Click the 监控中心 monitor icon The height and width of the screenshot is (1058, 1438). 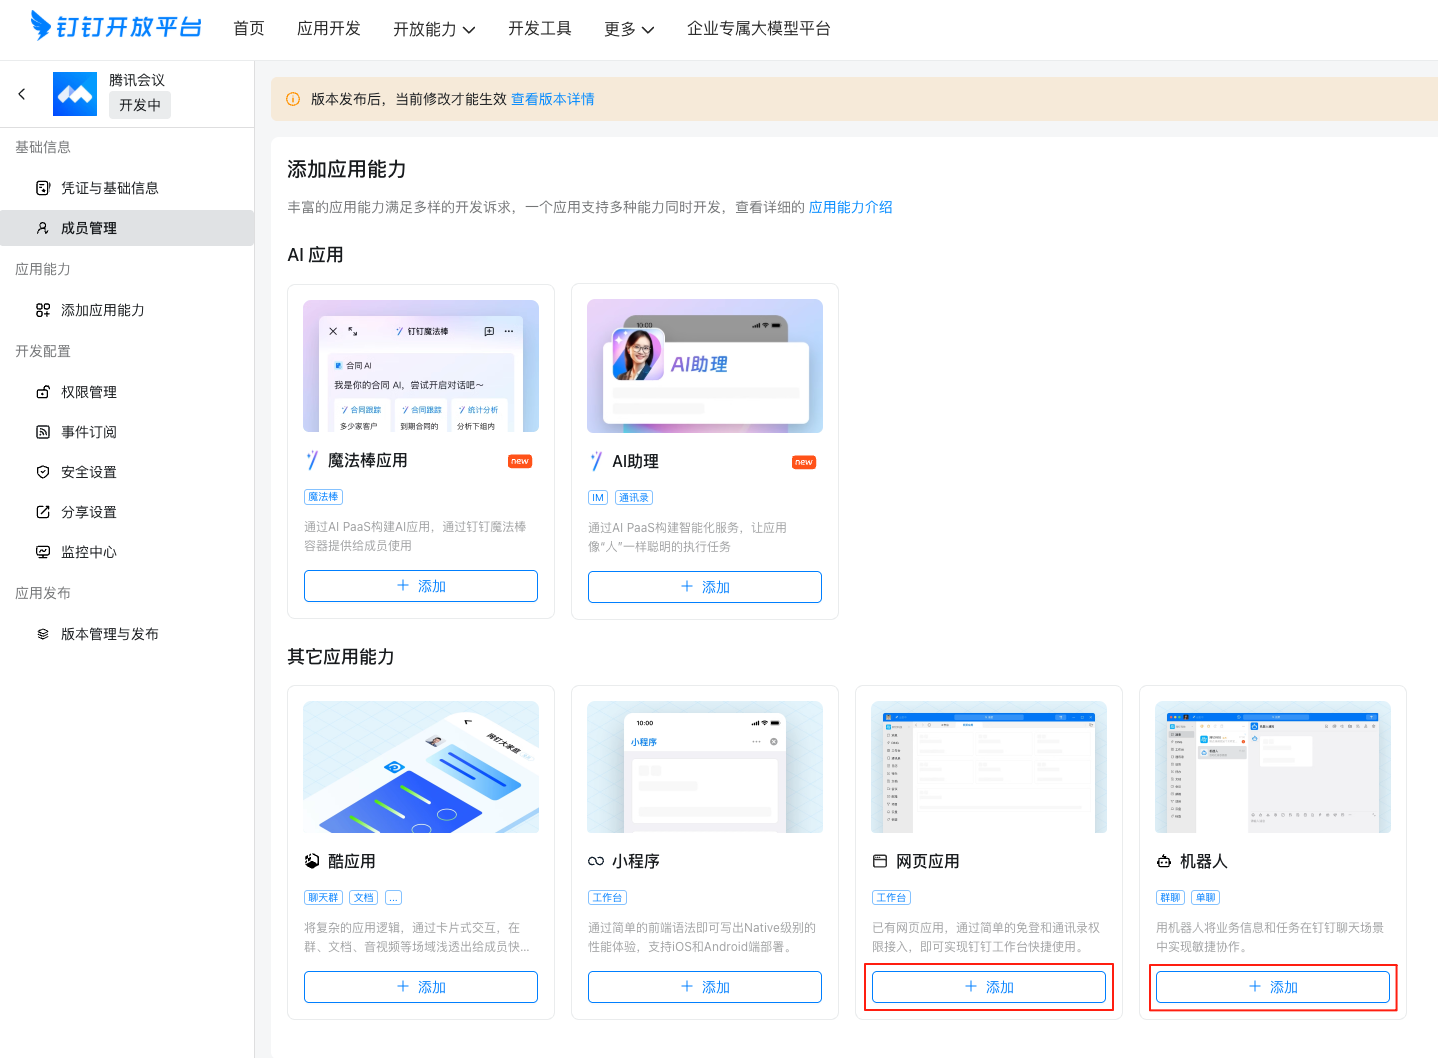point(43,552)
